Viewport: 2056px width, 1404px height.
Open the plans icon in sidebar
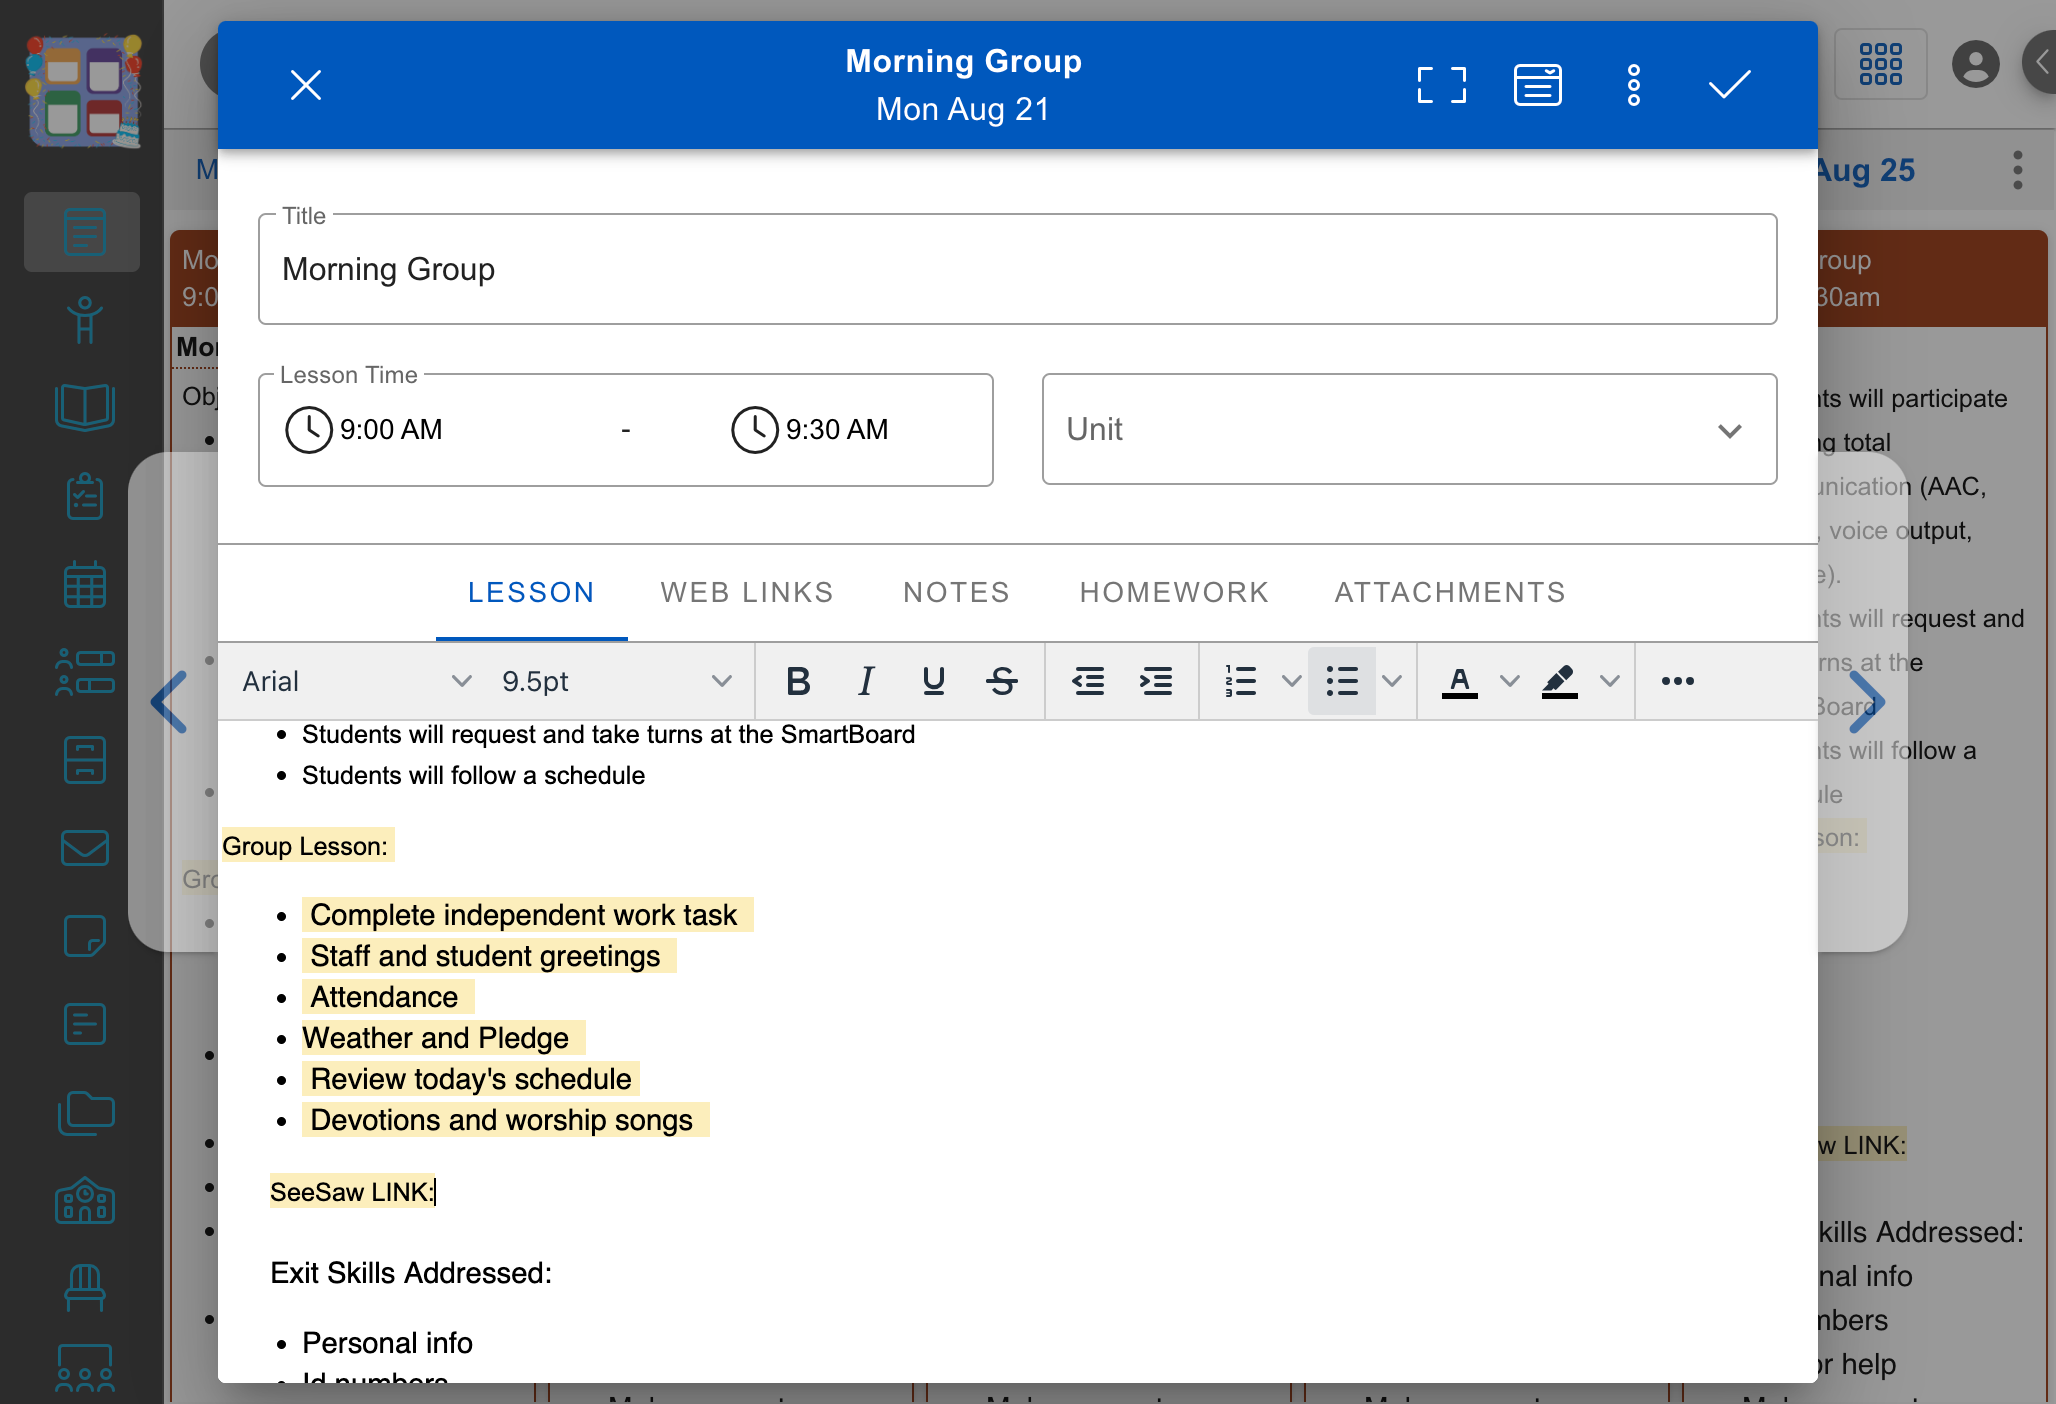[84, 232]
